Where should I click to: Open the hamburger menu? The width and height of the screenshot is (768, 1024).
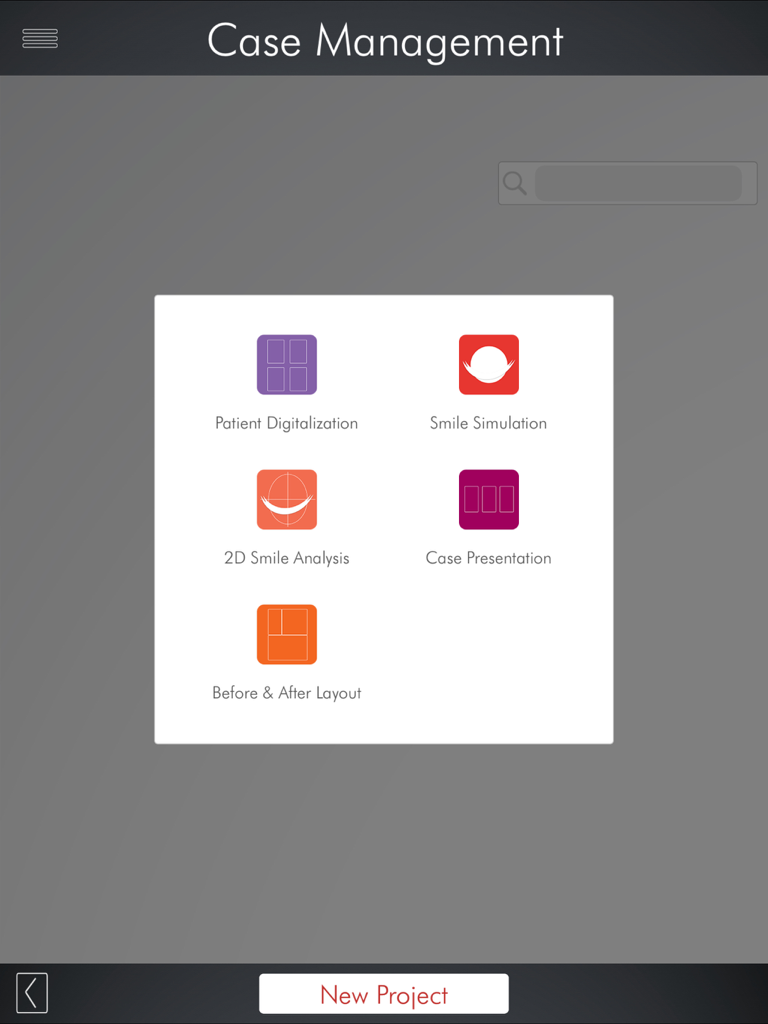click(x=40, y=38)
